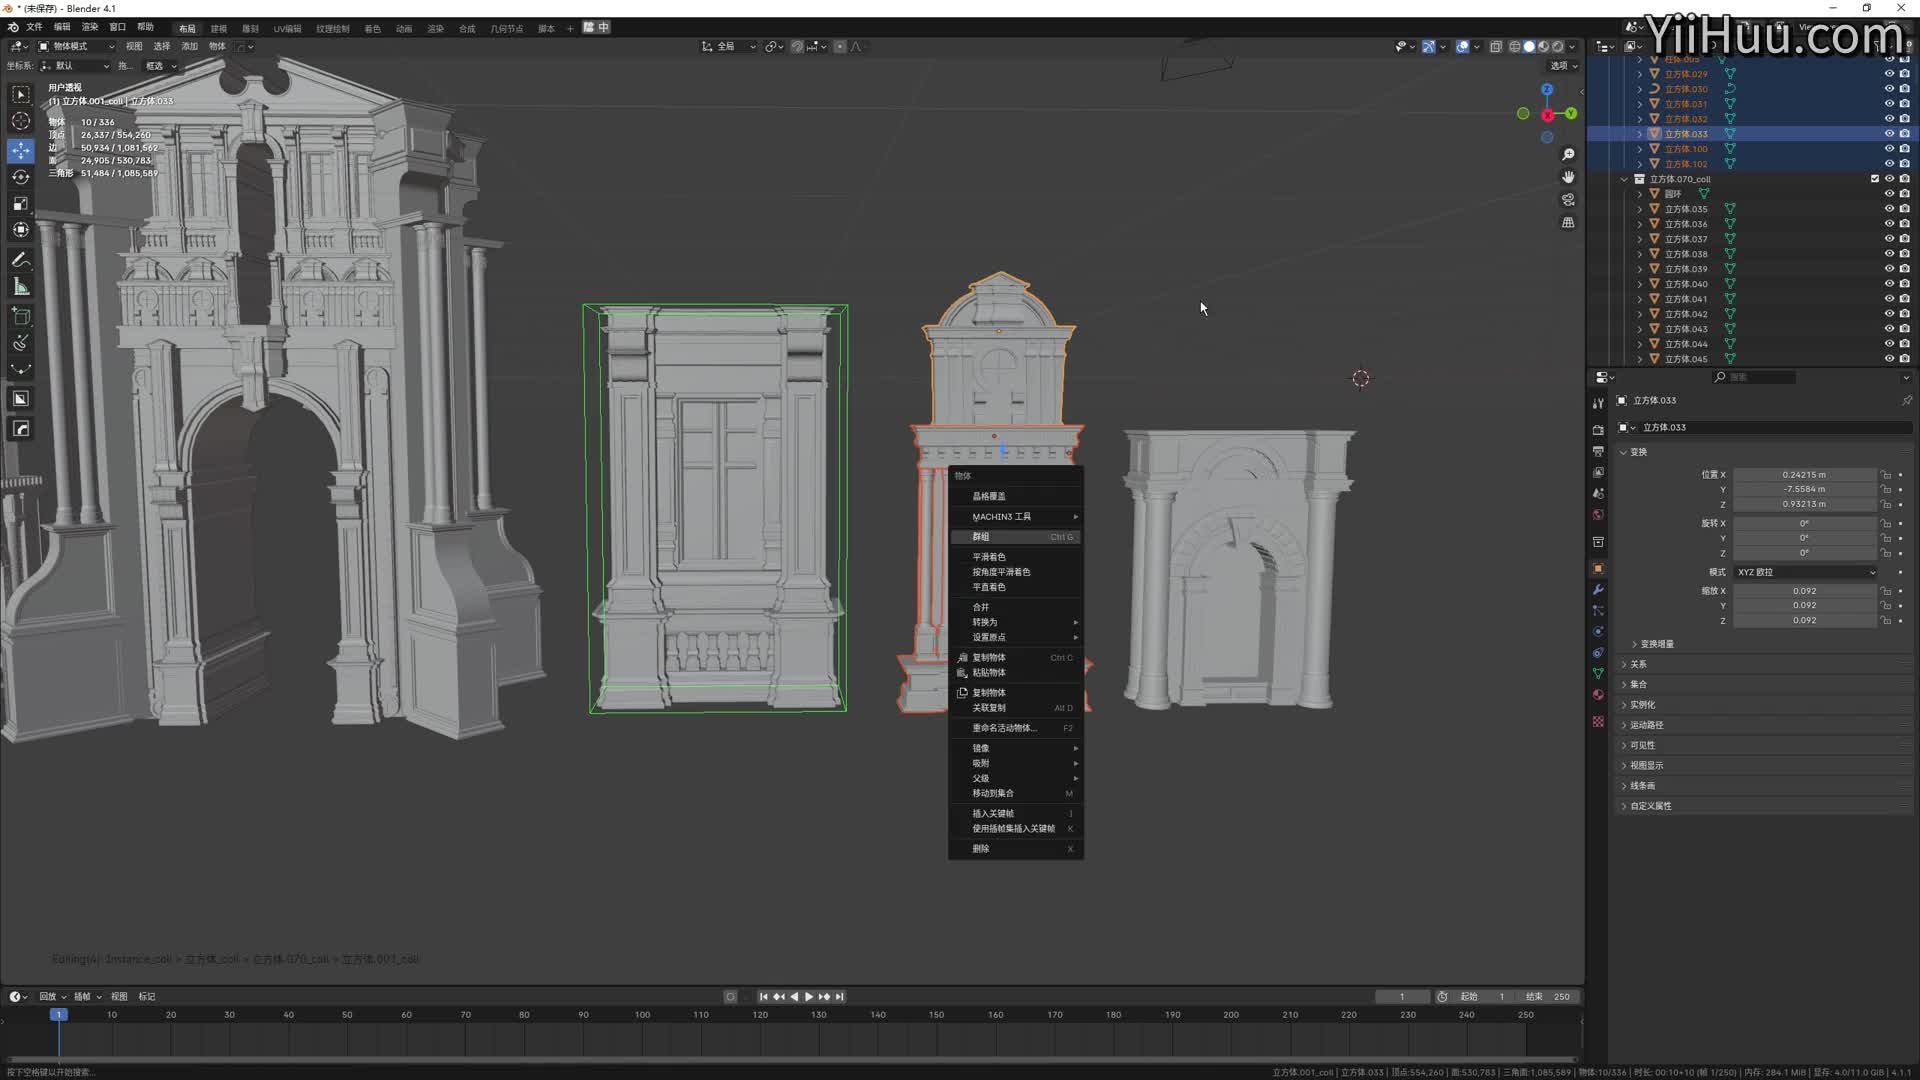This screenshot has width=1920, height=1080.
Task: Choose 合并 in the context menu
Action: [x=981, y=607]
